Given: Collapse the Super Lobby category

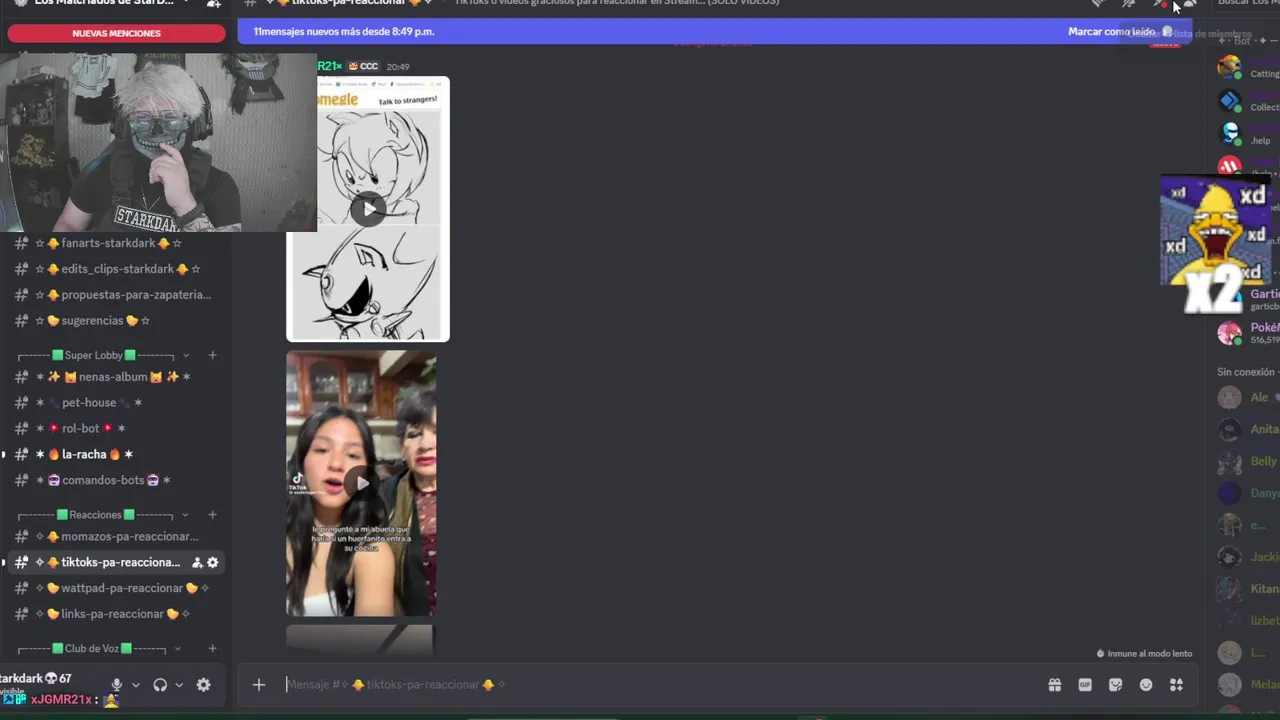Looking at the screenshot, I should pyautogui.click(x=103, y=355).
